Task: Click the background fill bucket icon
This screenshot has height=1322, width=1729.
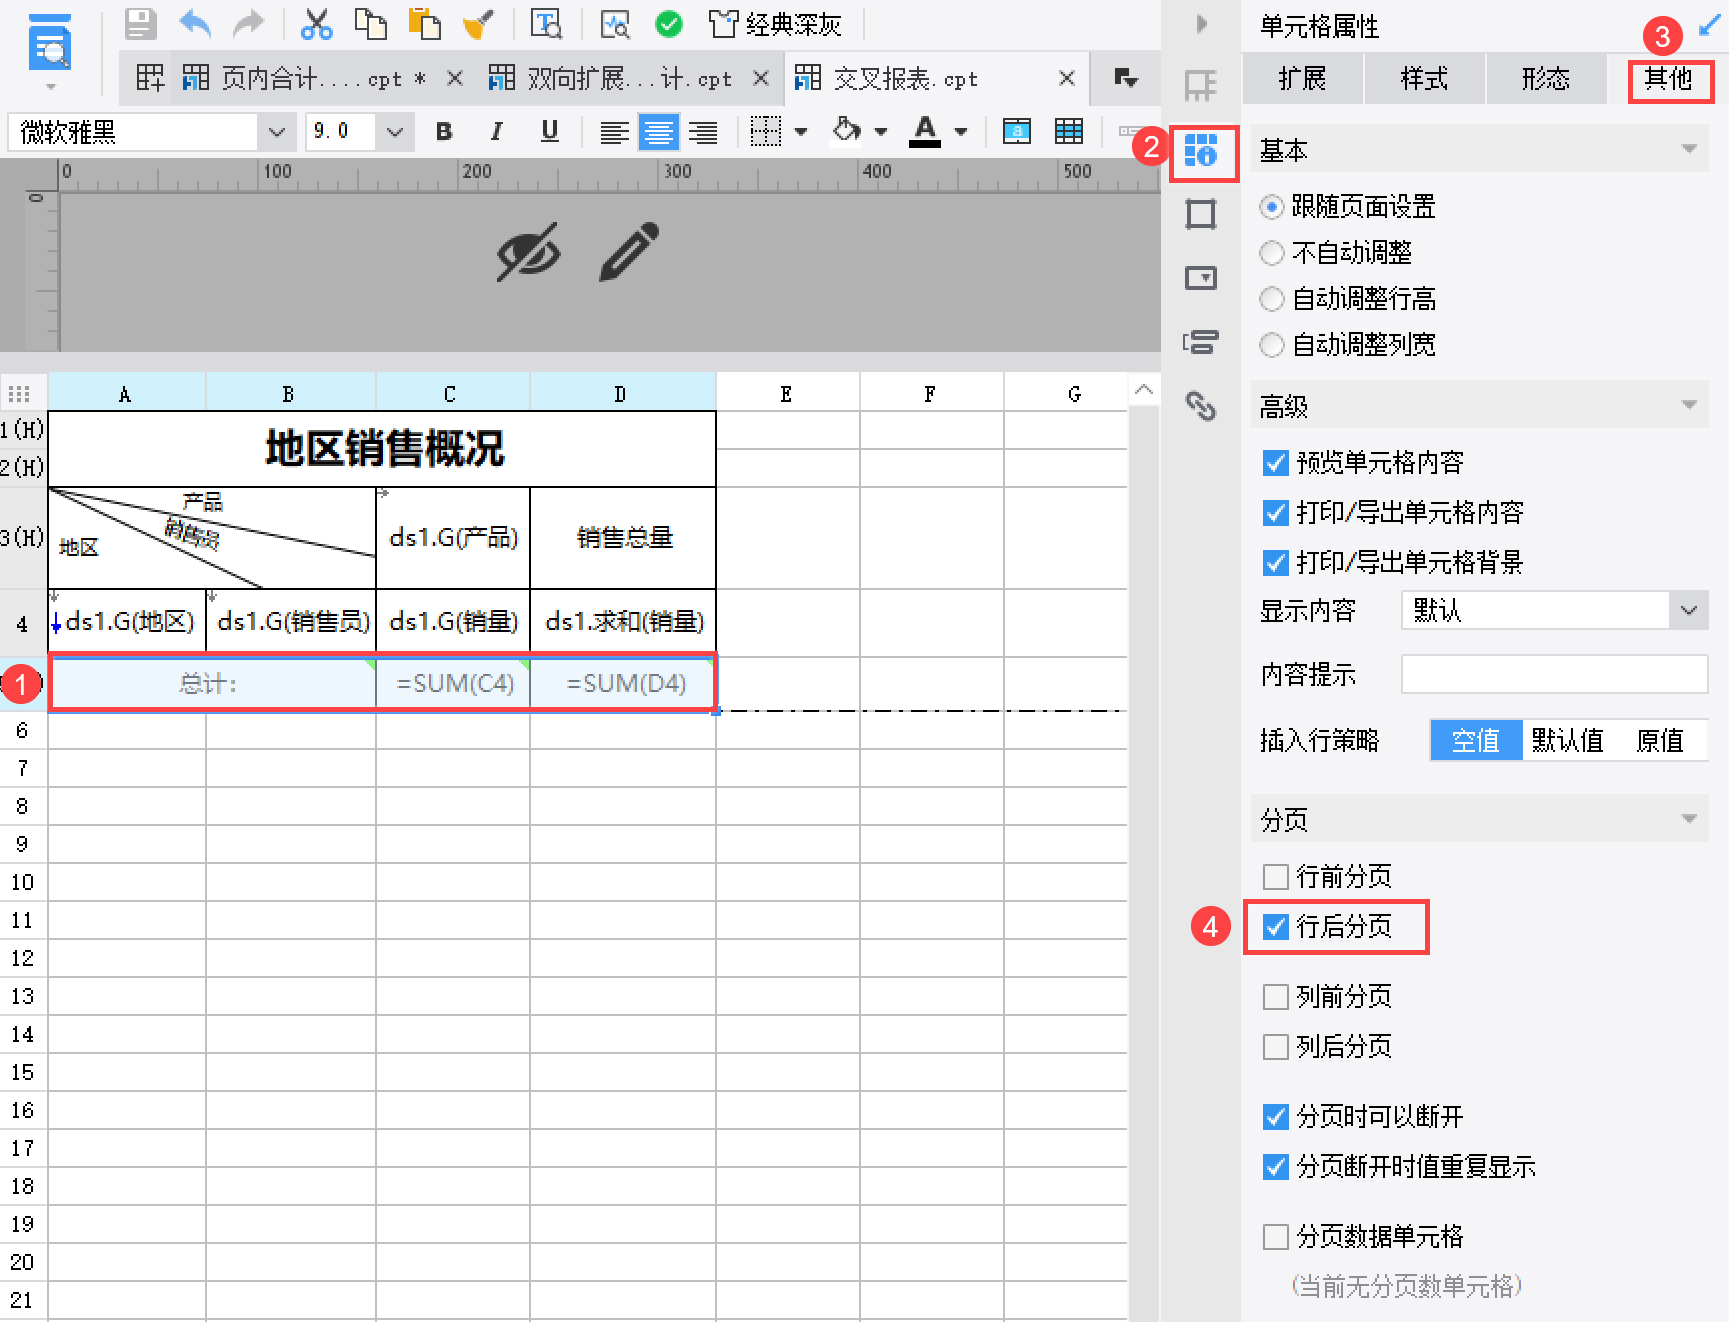Action: (847, 131)
